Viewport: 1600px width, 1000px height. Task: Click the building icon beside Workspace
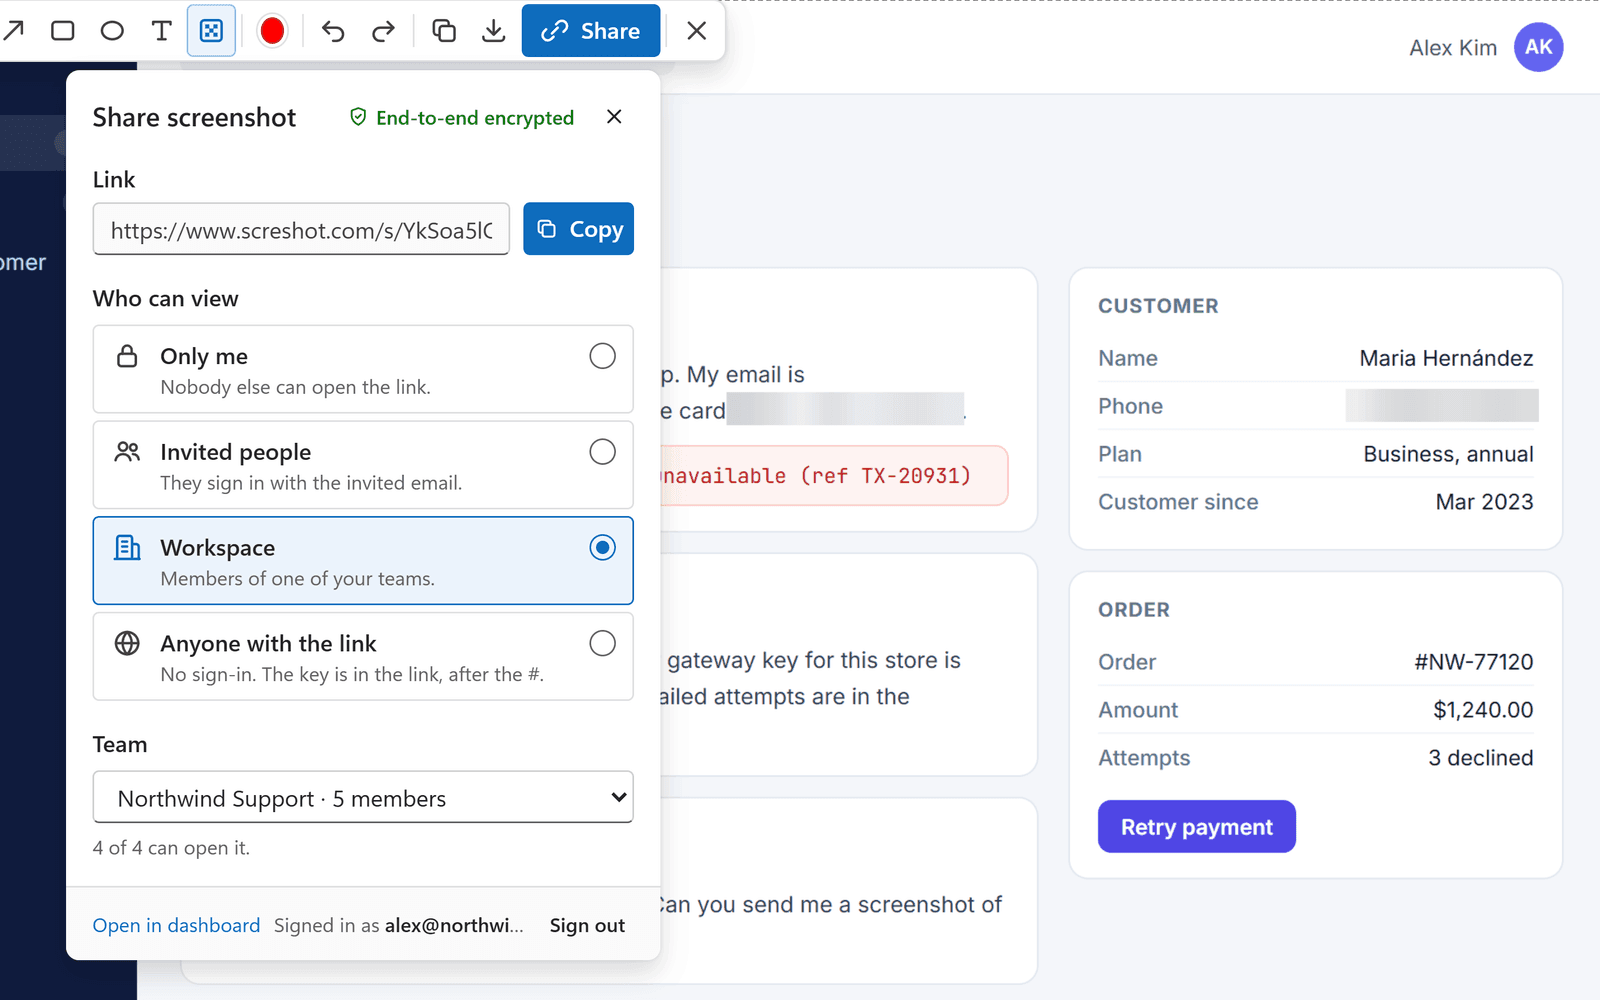click(127, 548)
